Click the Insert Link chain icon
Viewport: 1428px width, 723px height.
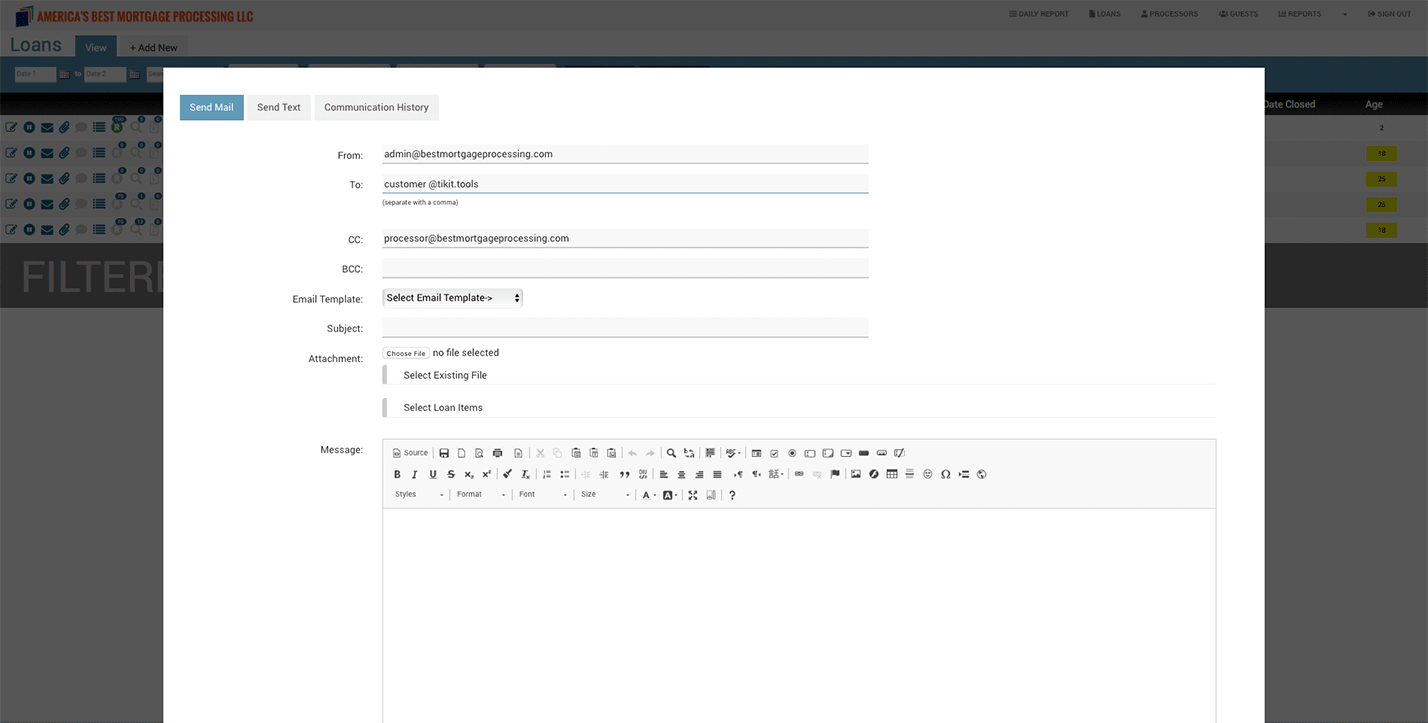click(x=799, y=474)
